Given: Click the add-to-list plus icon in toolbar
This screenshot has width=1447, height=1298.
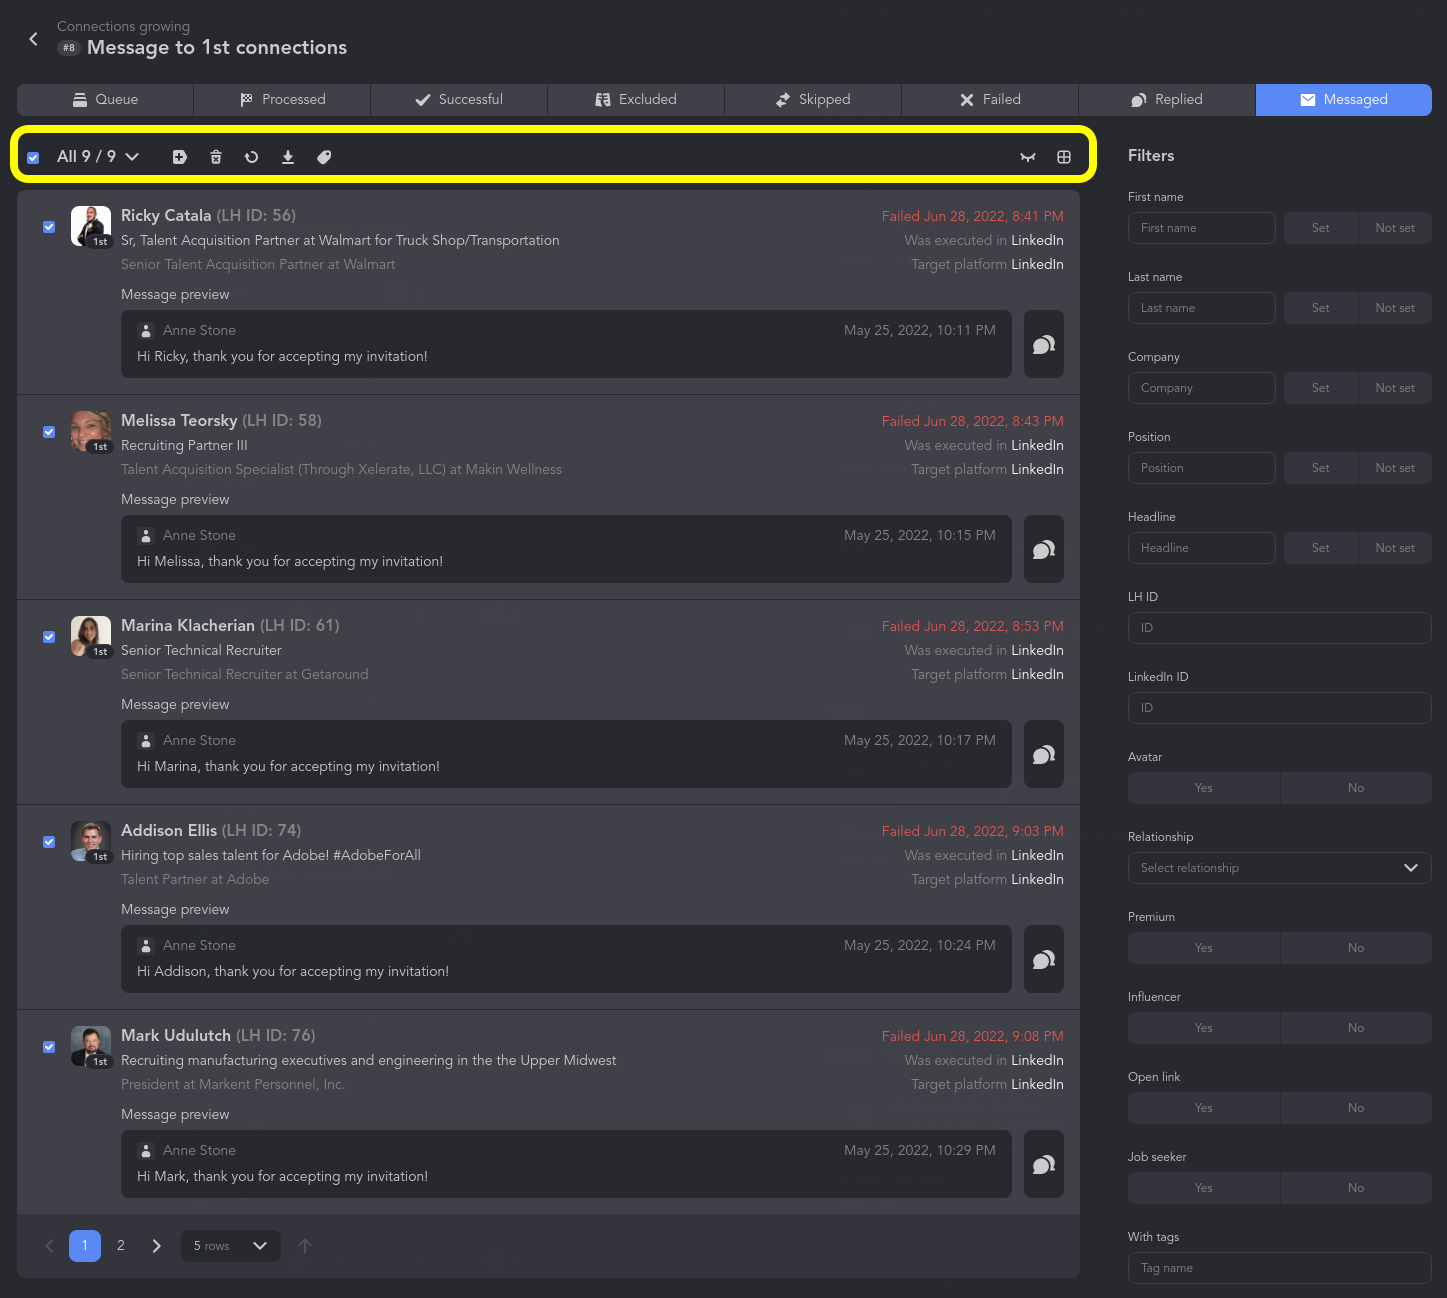Looking at the screenshot, I should (180, 157).
